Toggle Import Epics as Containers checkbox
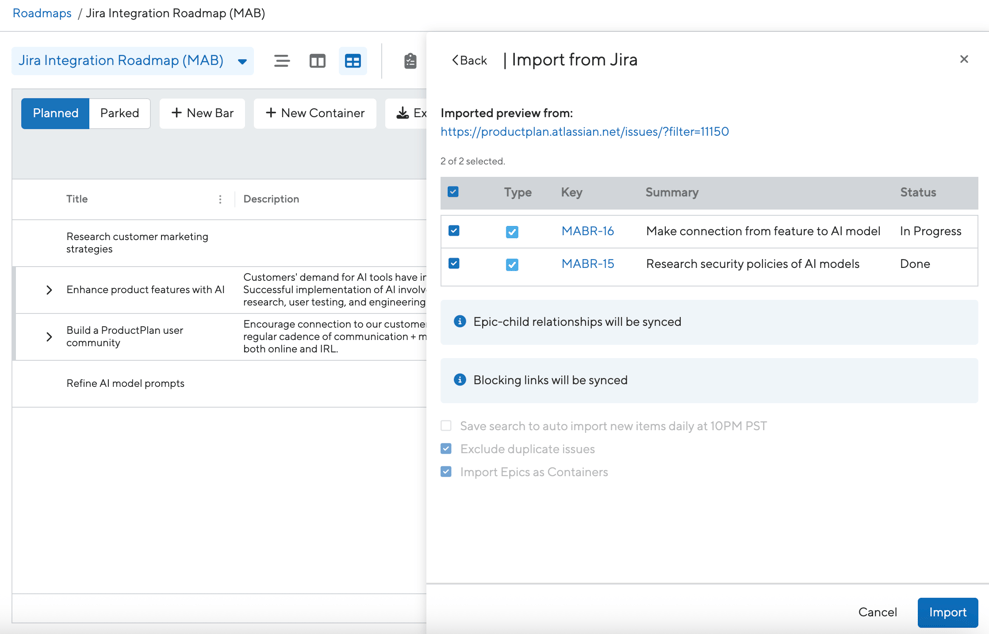The width and height of the screenshot is (989, 634). [x=446, y=471]
